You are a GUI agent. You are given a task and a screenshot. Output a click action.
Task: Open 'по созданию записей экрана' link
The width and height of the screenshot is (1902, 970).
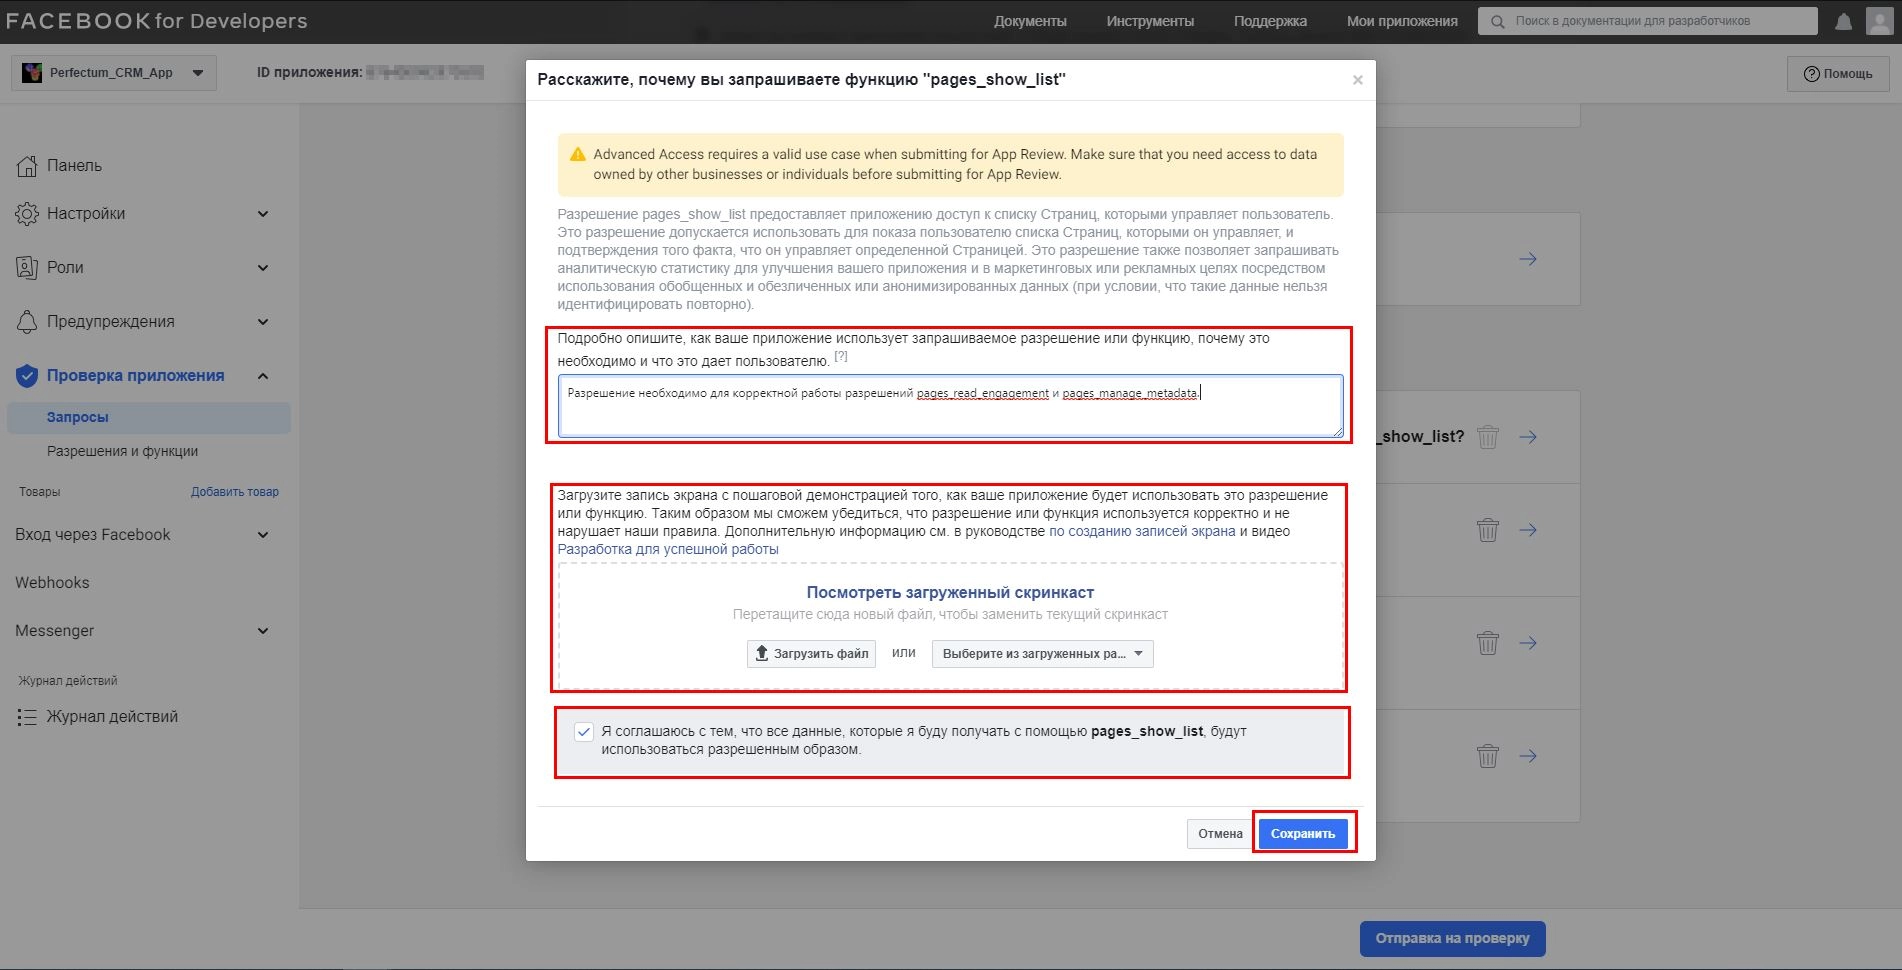tap(1142, 531)
